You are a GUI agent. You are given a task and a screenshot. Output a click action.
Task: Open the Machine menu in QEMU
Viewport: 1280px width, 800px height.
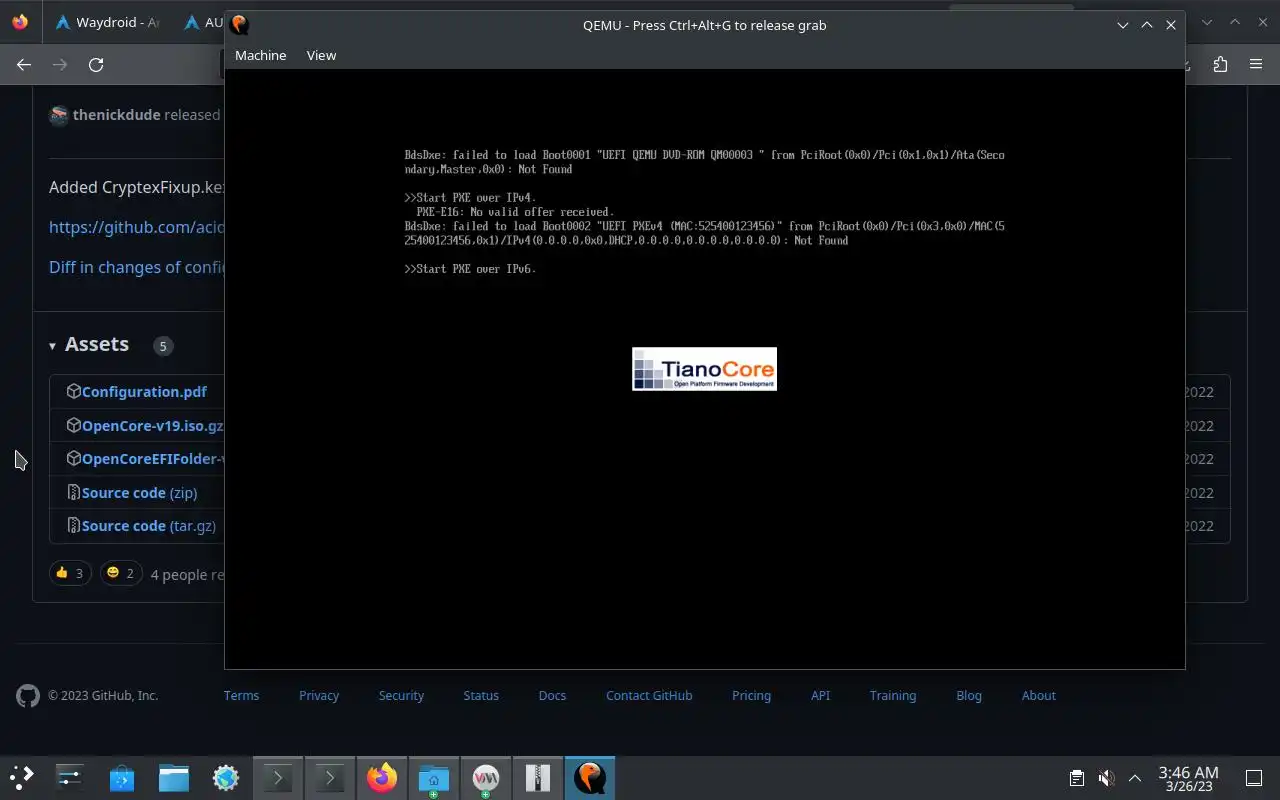pos(260,55)
